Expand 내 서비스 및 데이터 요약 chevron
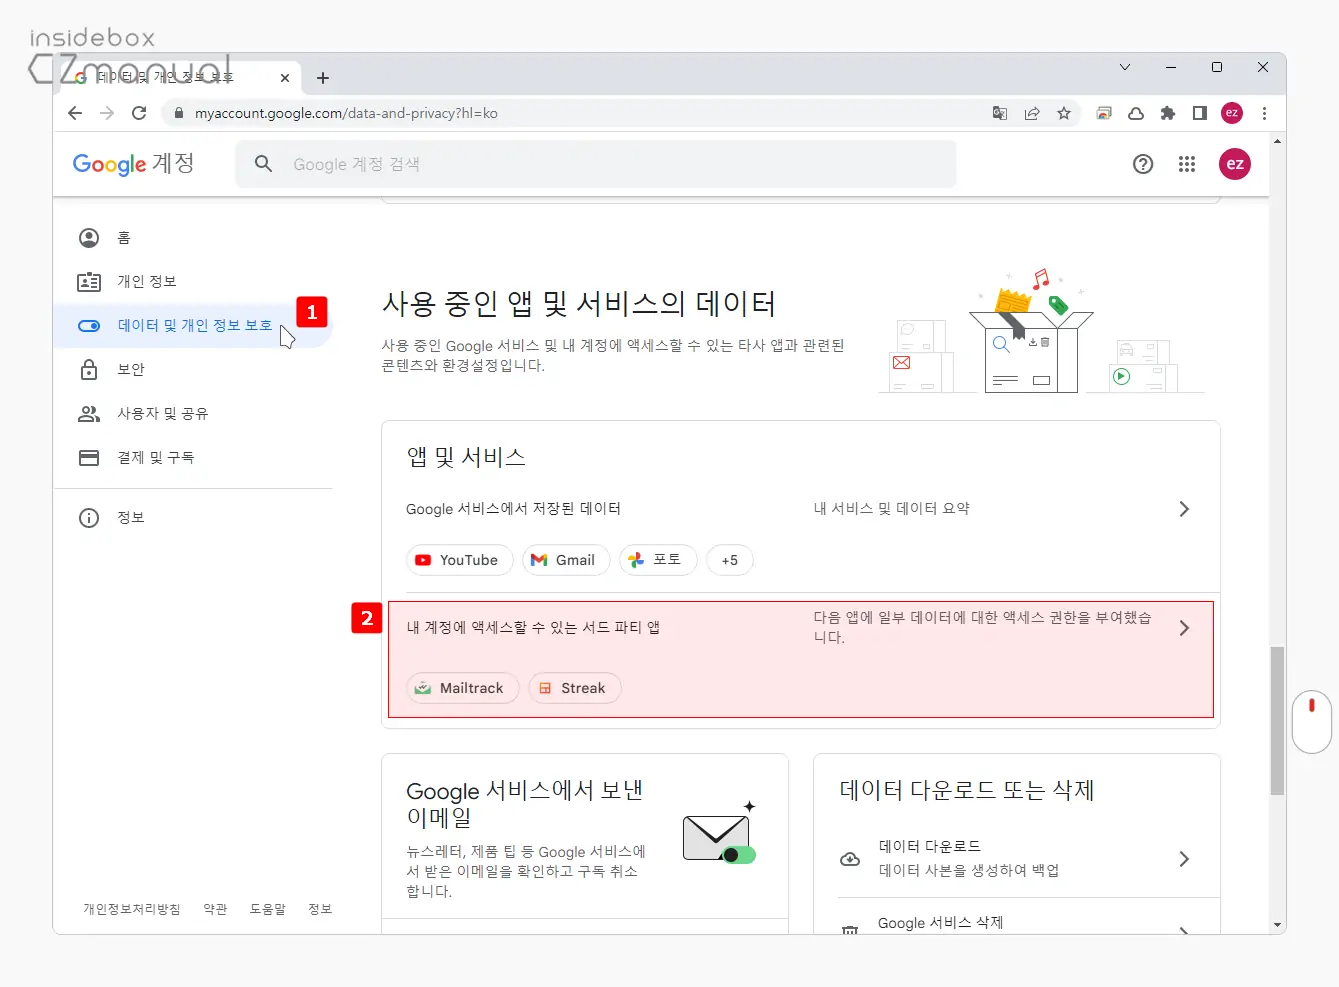This screenshot has width=1339, height=987. click(x=1184, y=509)
